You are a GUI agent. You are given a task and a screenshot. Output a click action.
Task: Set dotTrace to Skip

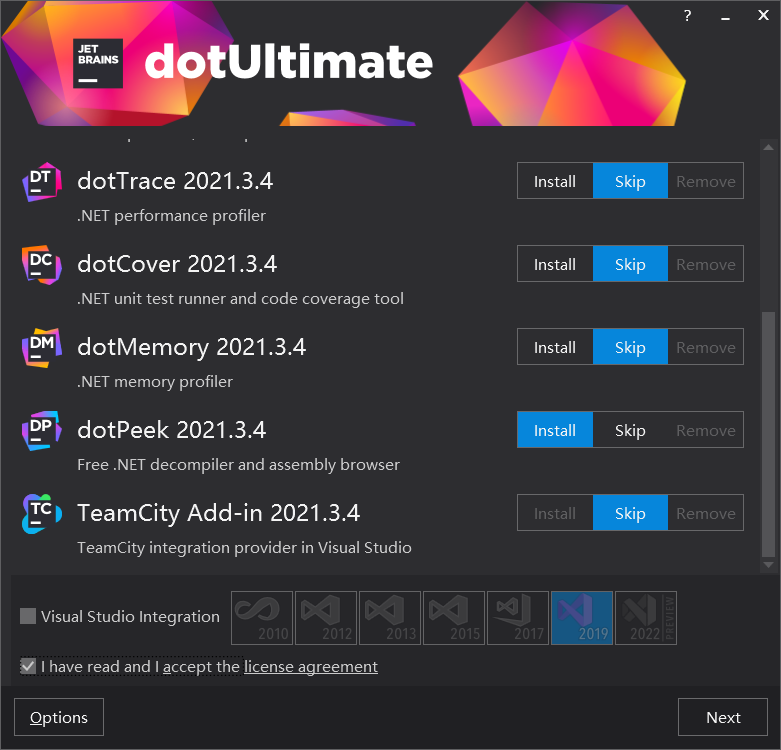point(630,181)
